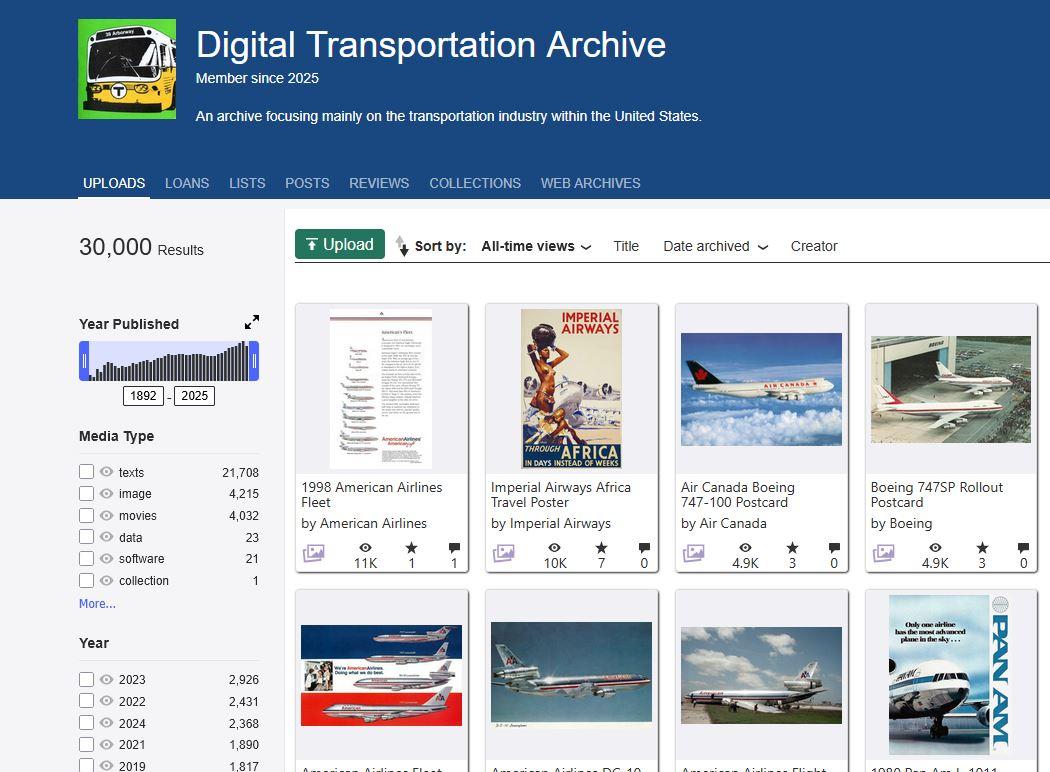Hide texts using its eye toggle
This screenshot has width=1050, height=772.
tap(106, 472)
